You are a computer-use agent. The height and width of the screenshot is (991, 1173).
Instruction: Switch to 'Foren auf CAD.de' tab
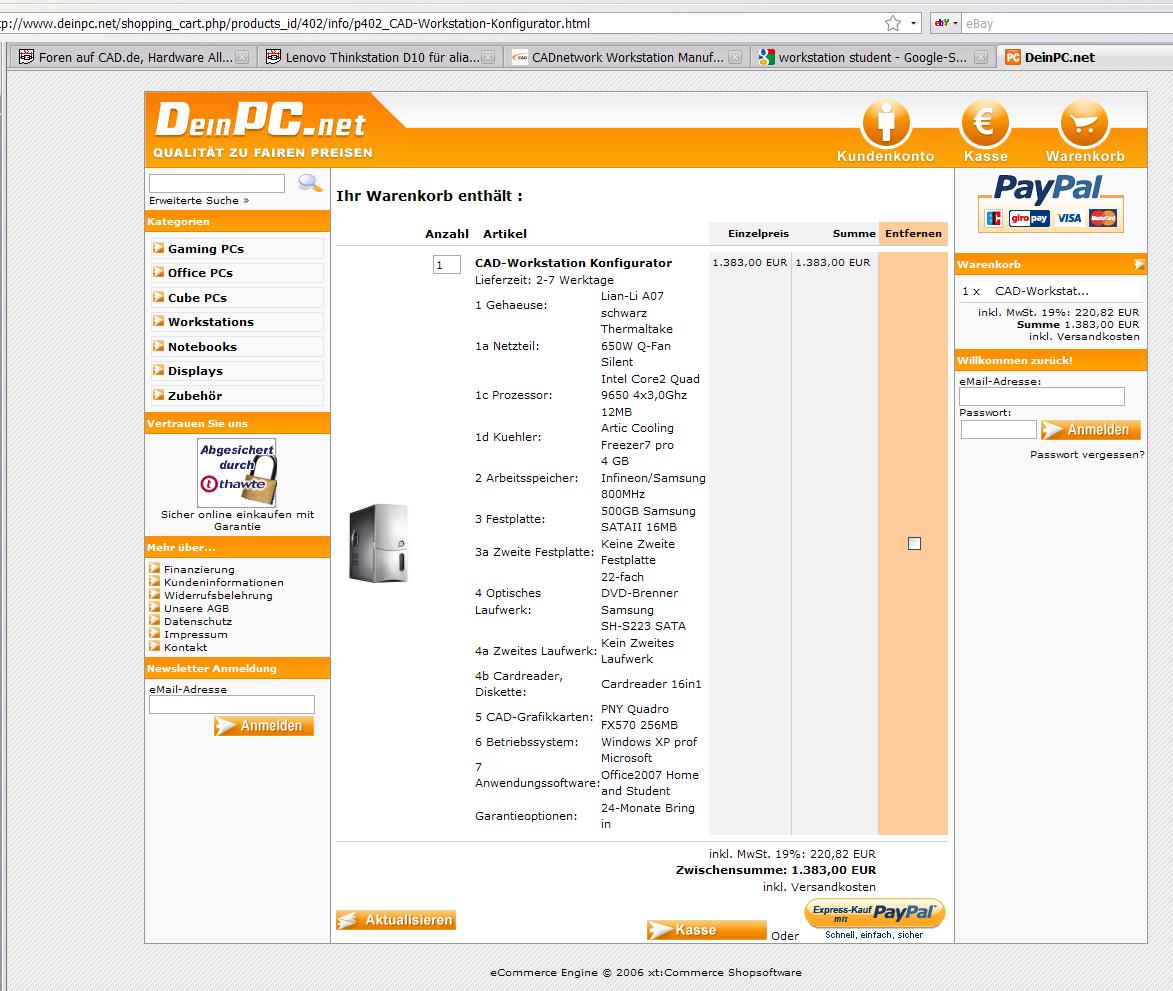tap(133, 58)
